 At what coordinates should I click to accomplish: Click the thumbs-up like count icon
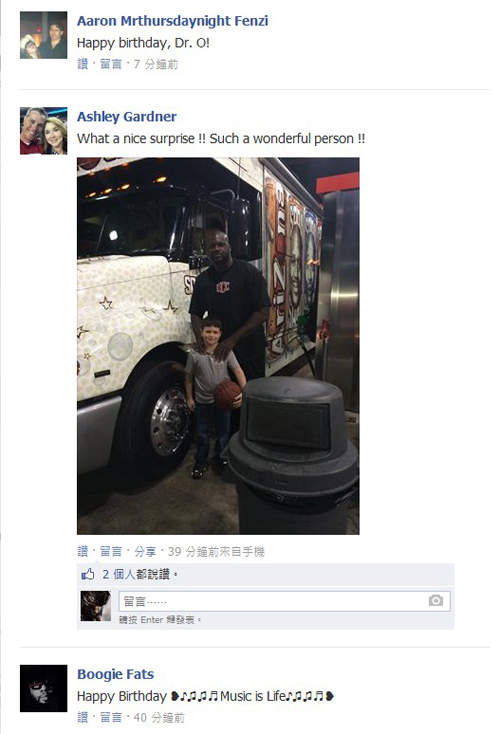tap(88, 574)
